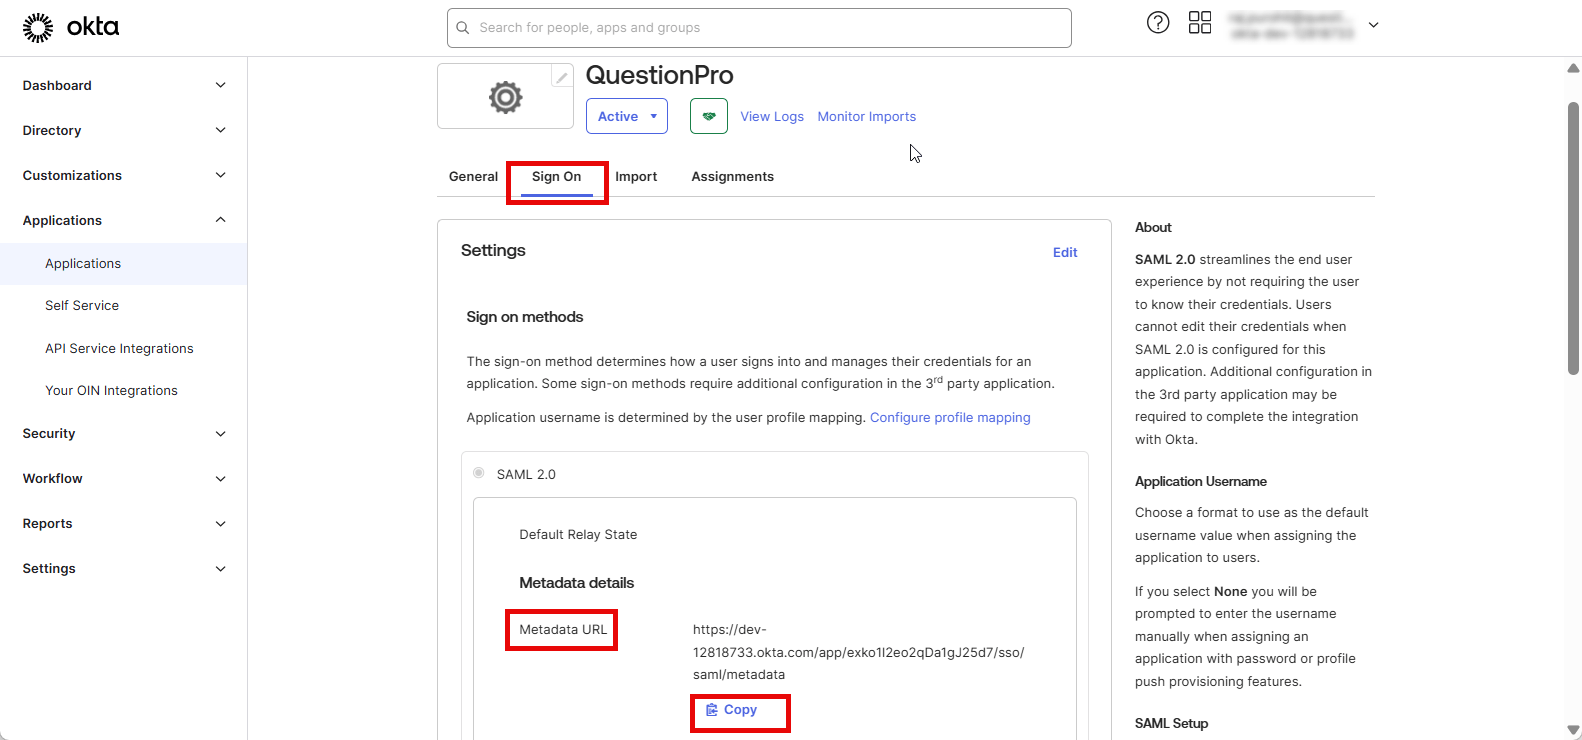
Task: Select the SAML 2.0 radio button
Action: tap(479, 473)
